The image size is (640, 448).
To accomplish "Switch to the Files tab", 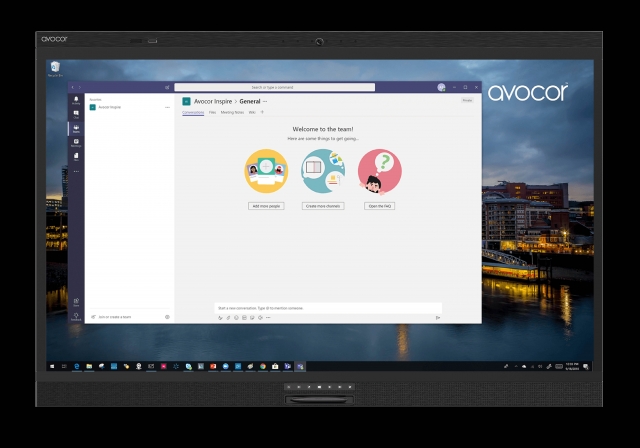I will pos(212,113).
